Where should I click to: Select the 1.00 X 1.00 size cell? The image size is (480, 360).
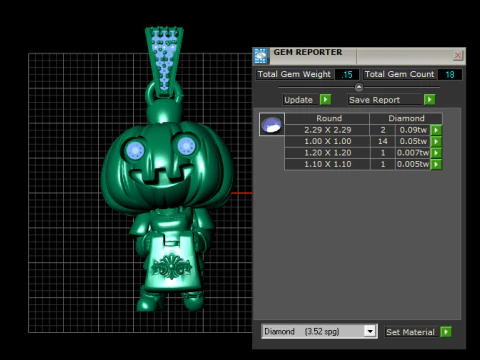click(327, 141)
